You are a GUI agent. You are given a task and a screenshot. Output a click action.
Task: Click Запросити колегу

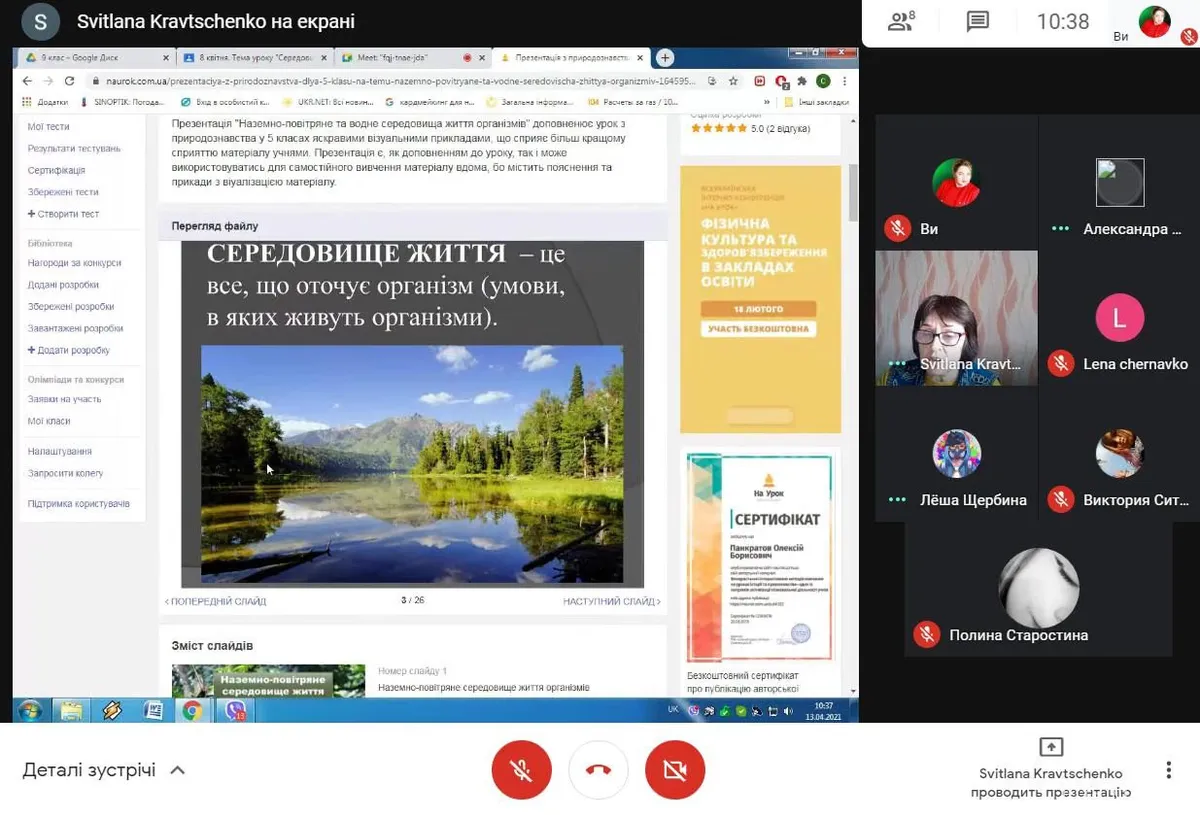click(x=65, y=474)
